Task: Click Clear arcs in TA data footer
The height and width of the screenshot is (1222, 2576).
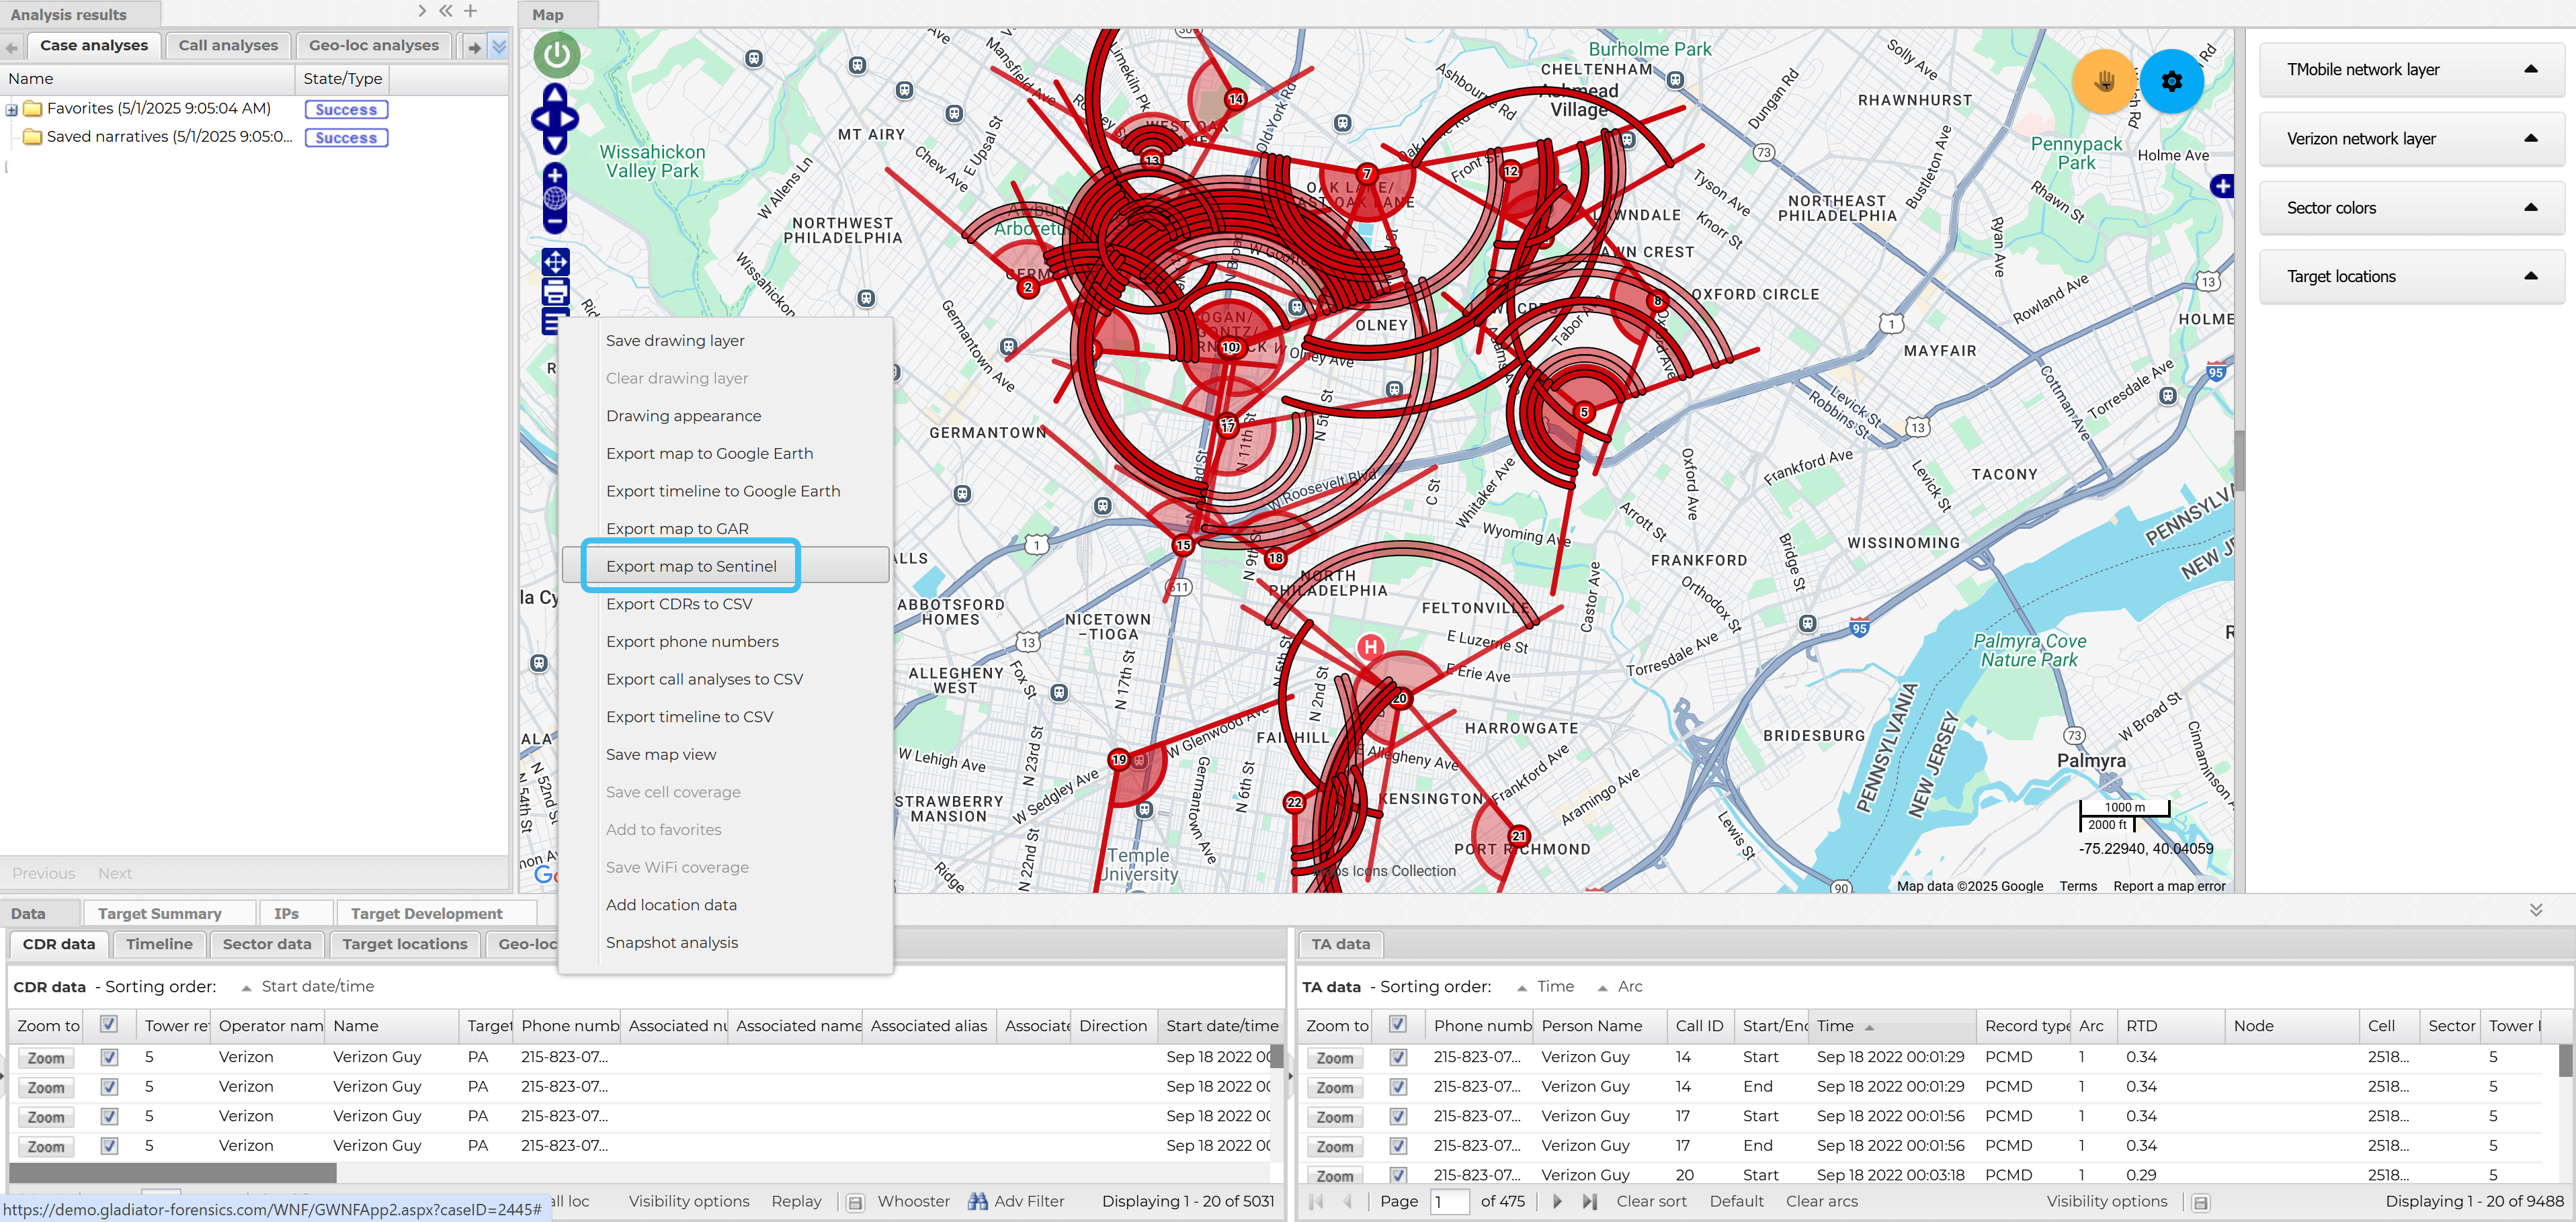Action: coord(1821,1201)
